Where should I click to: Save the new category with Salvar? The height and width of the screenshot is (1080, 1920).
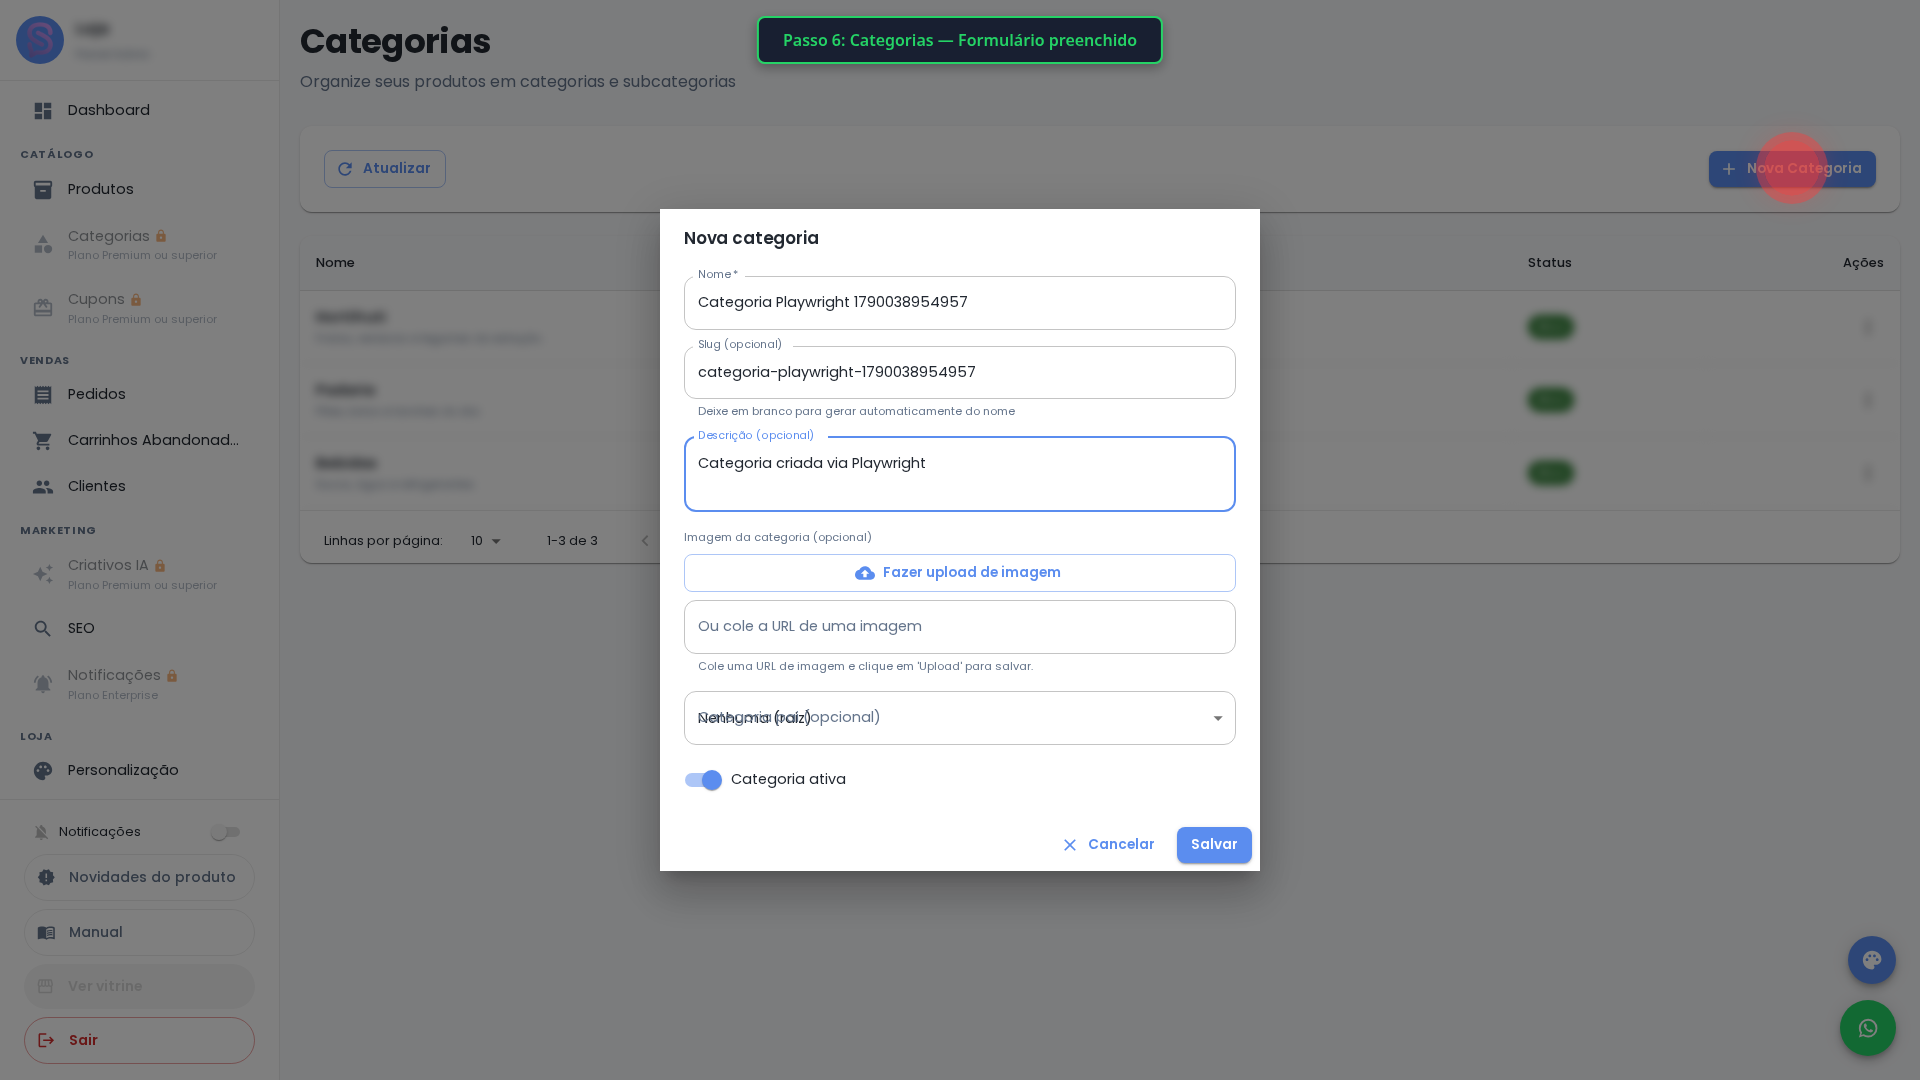1214,845
